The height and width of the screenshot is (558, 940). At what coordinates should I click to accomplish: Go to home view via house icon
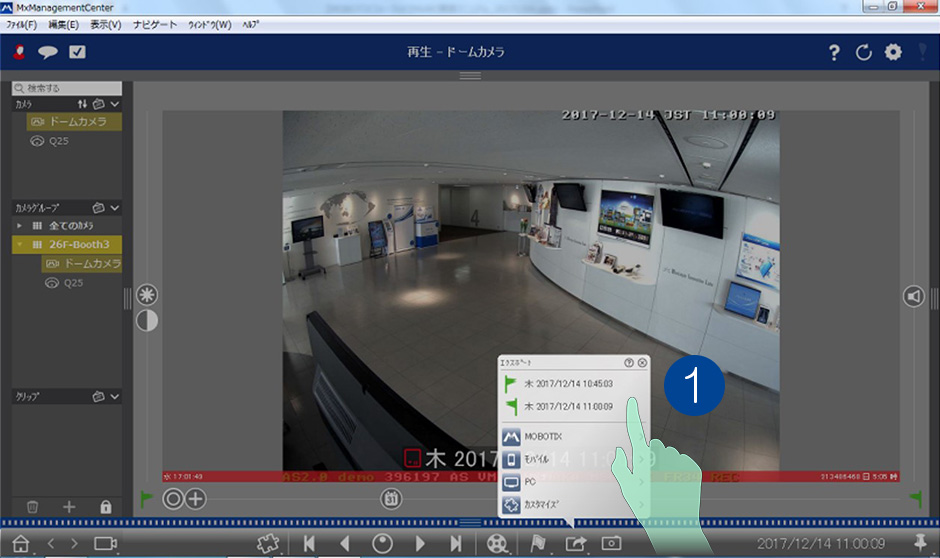click(21, 544)
